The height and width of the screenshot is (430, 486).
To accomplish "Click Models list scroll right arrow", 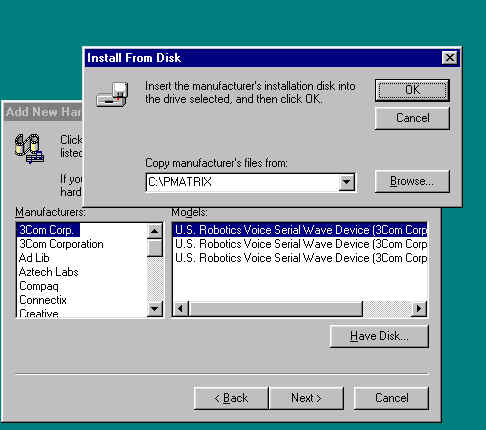I will (419, 308).
